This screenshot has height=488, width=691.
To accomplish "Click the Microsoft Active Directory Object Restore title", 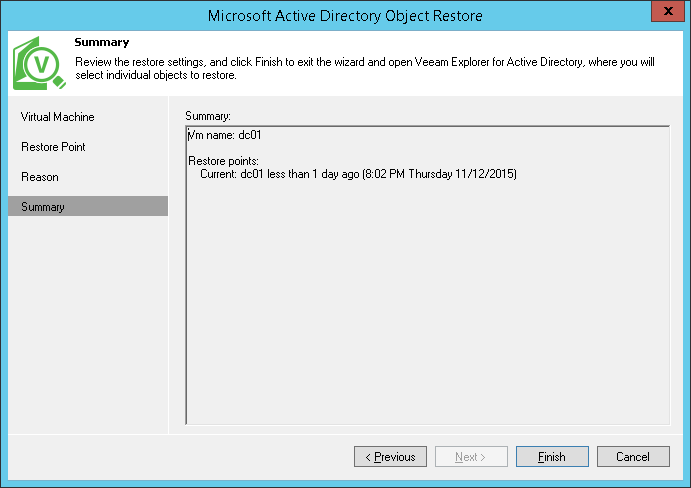I will click(x=346, y=15).
